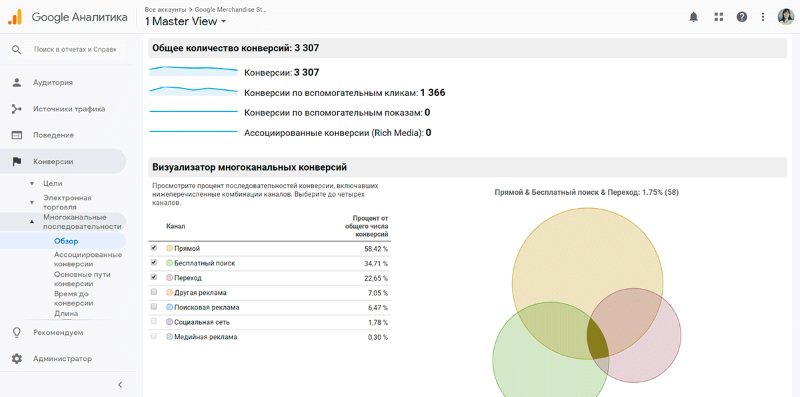Open the Конверсии section

tap(53, 161)
